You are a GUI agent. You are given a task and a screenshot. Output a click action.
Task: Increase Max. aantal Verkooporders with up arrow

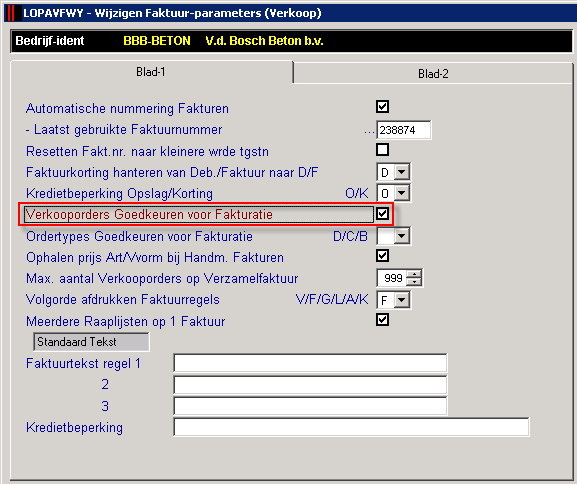coord(414,274)
